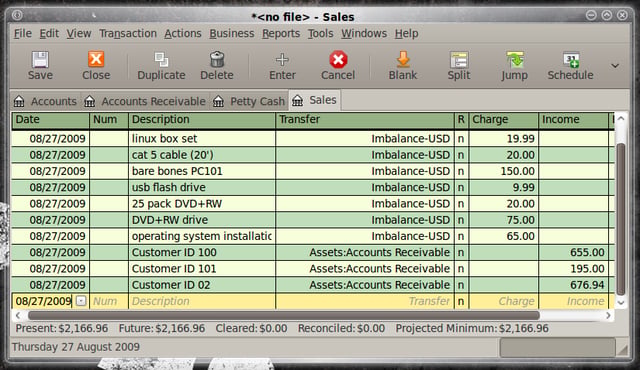Click the horizontal scroll left arrow
The image size is (640, 370).
click(x=18, y=315)
